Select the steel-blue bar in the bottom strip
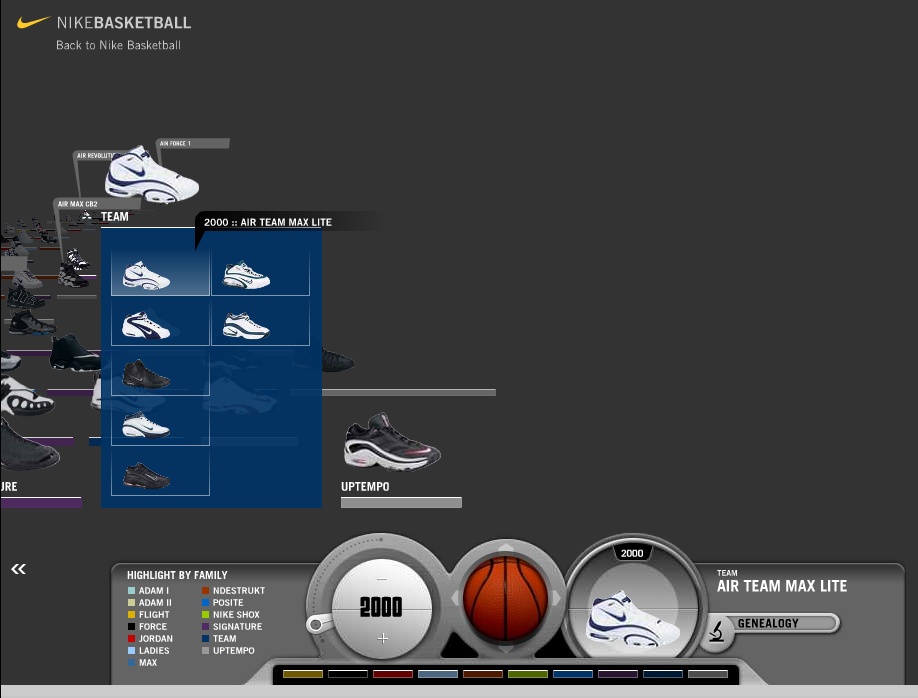Image resolution: width=918 pixels, height=698 pixels. pos(438,674)
